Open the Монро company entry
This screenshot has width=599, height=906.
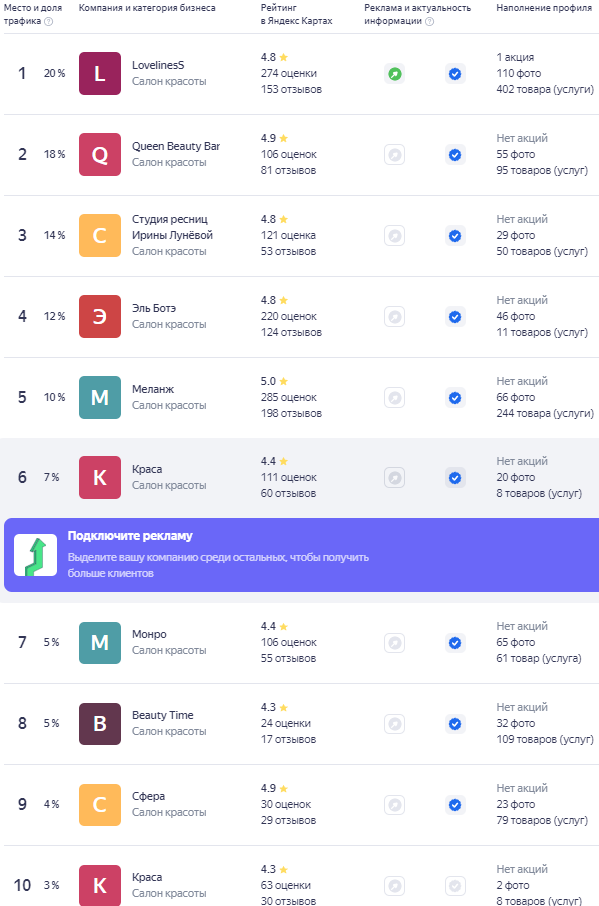click(x=149, y=634)
